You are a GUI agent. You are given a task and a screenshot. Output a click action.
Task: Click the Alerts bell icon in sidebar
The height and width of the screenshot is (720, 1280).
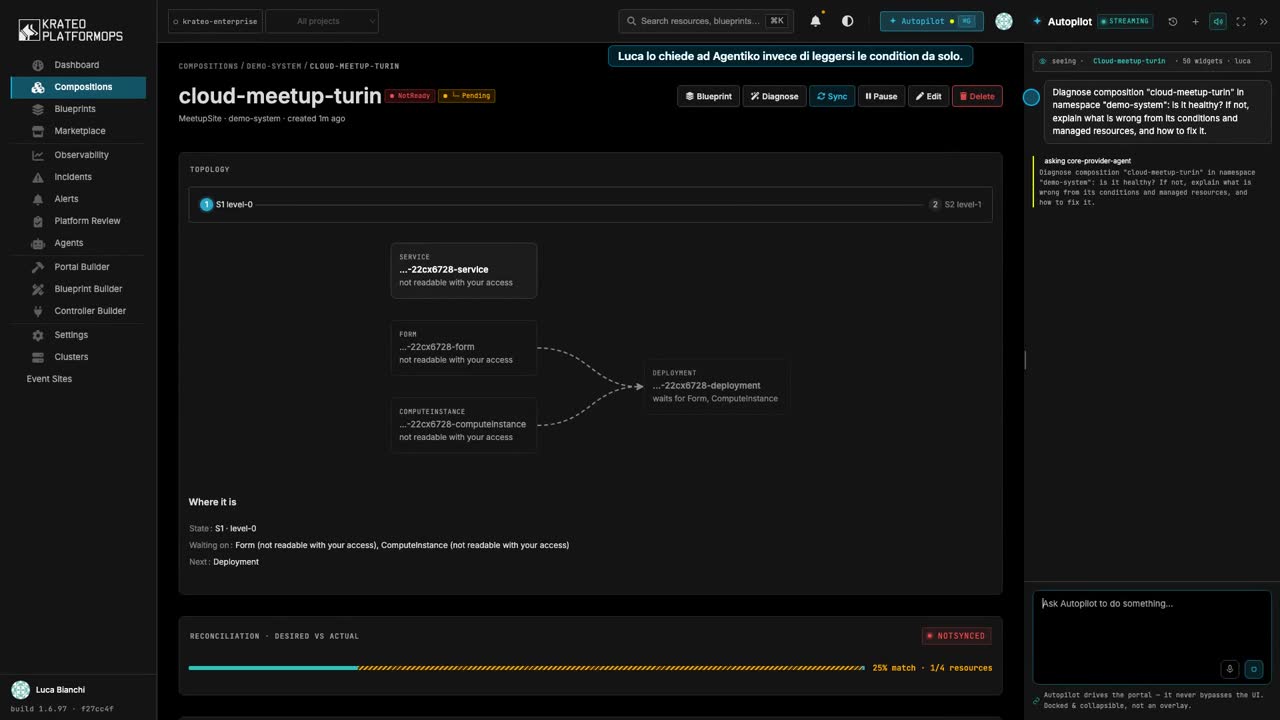pyautogui.click(x=38, y=199)
